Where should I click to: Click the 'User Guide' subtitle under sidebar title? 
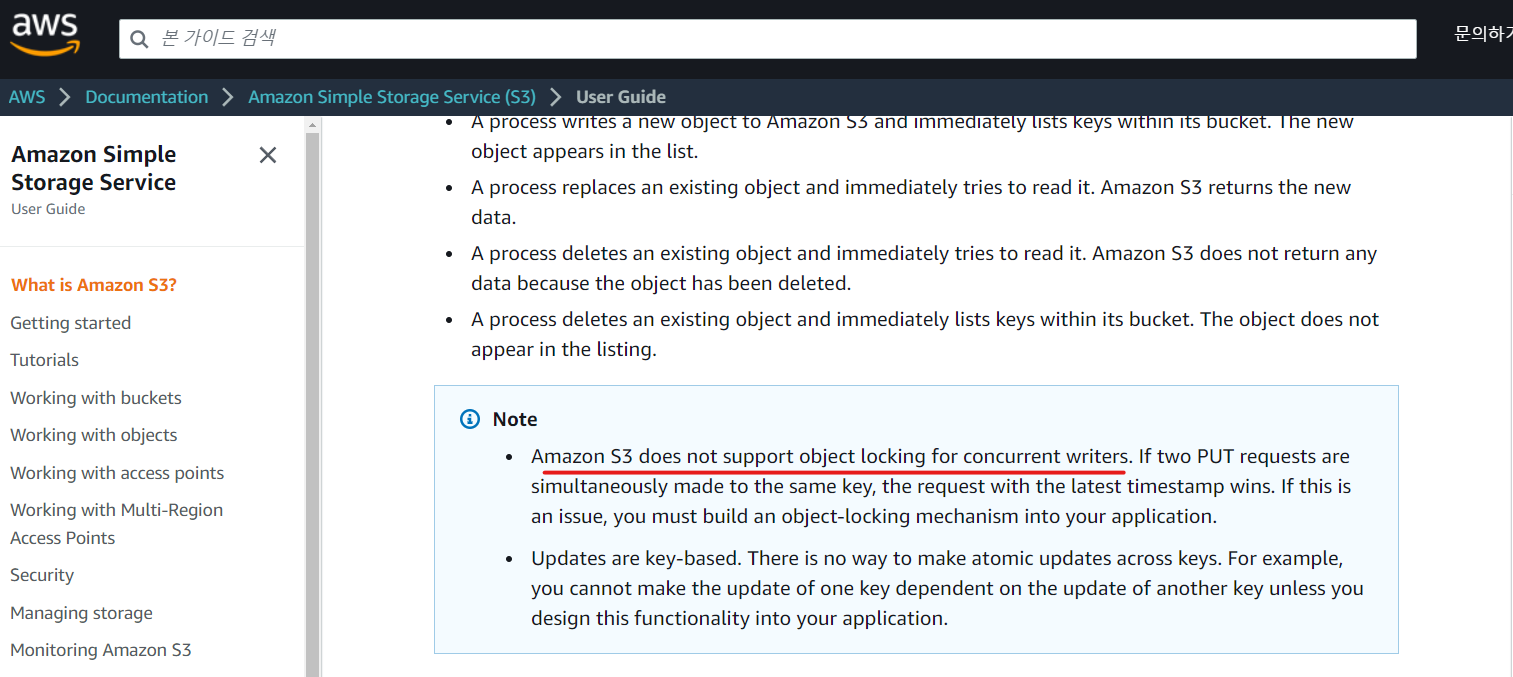click(48, 209)
